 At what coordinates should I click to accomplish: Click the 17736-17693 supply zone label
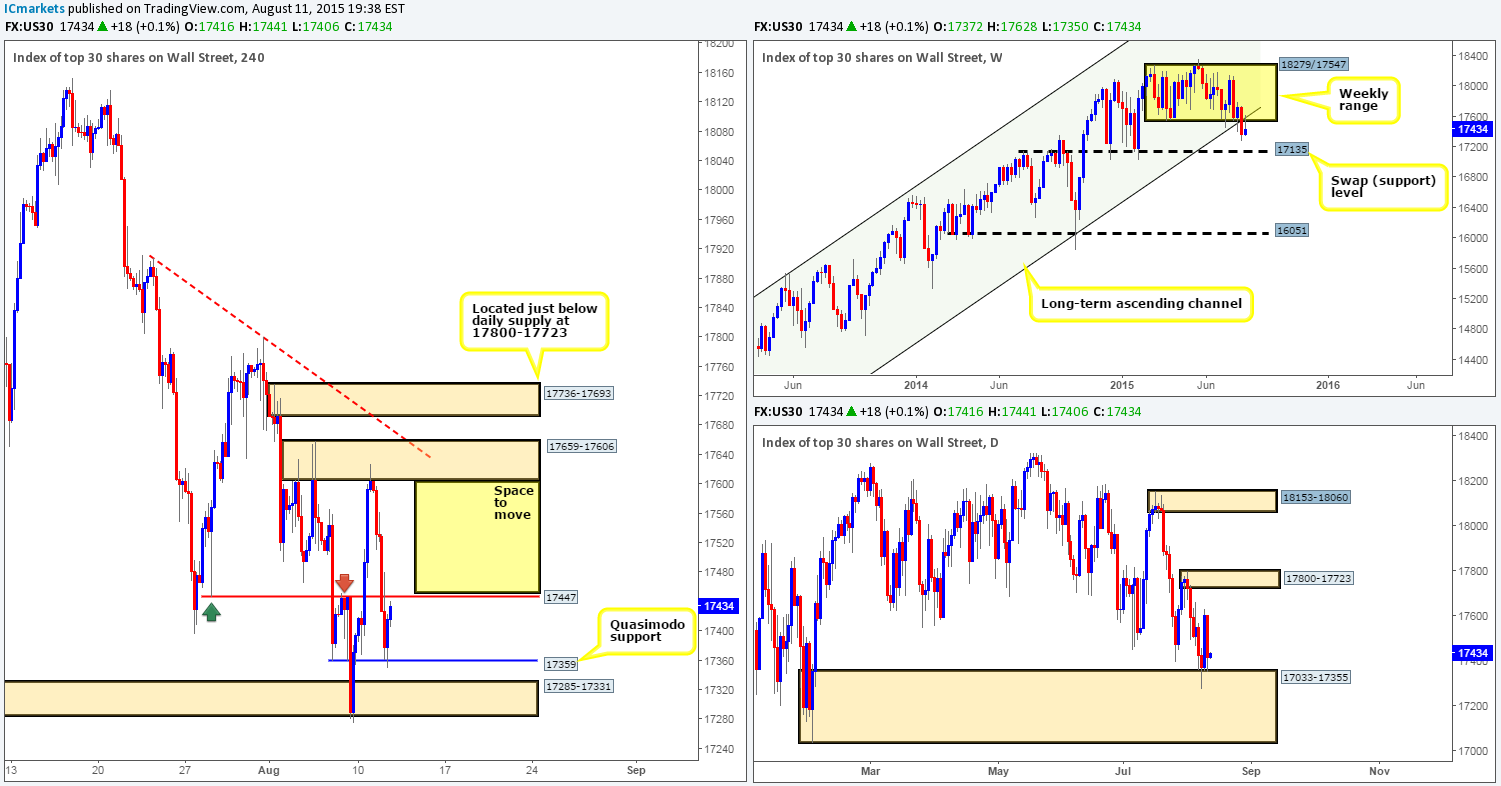coord(578,393)
